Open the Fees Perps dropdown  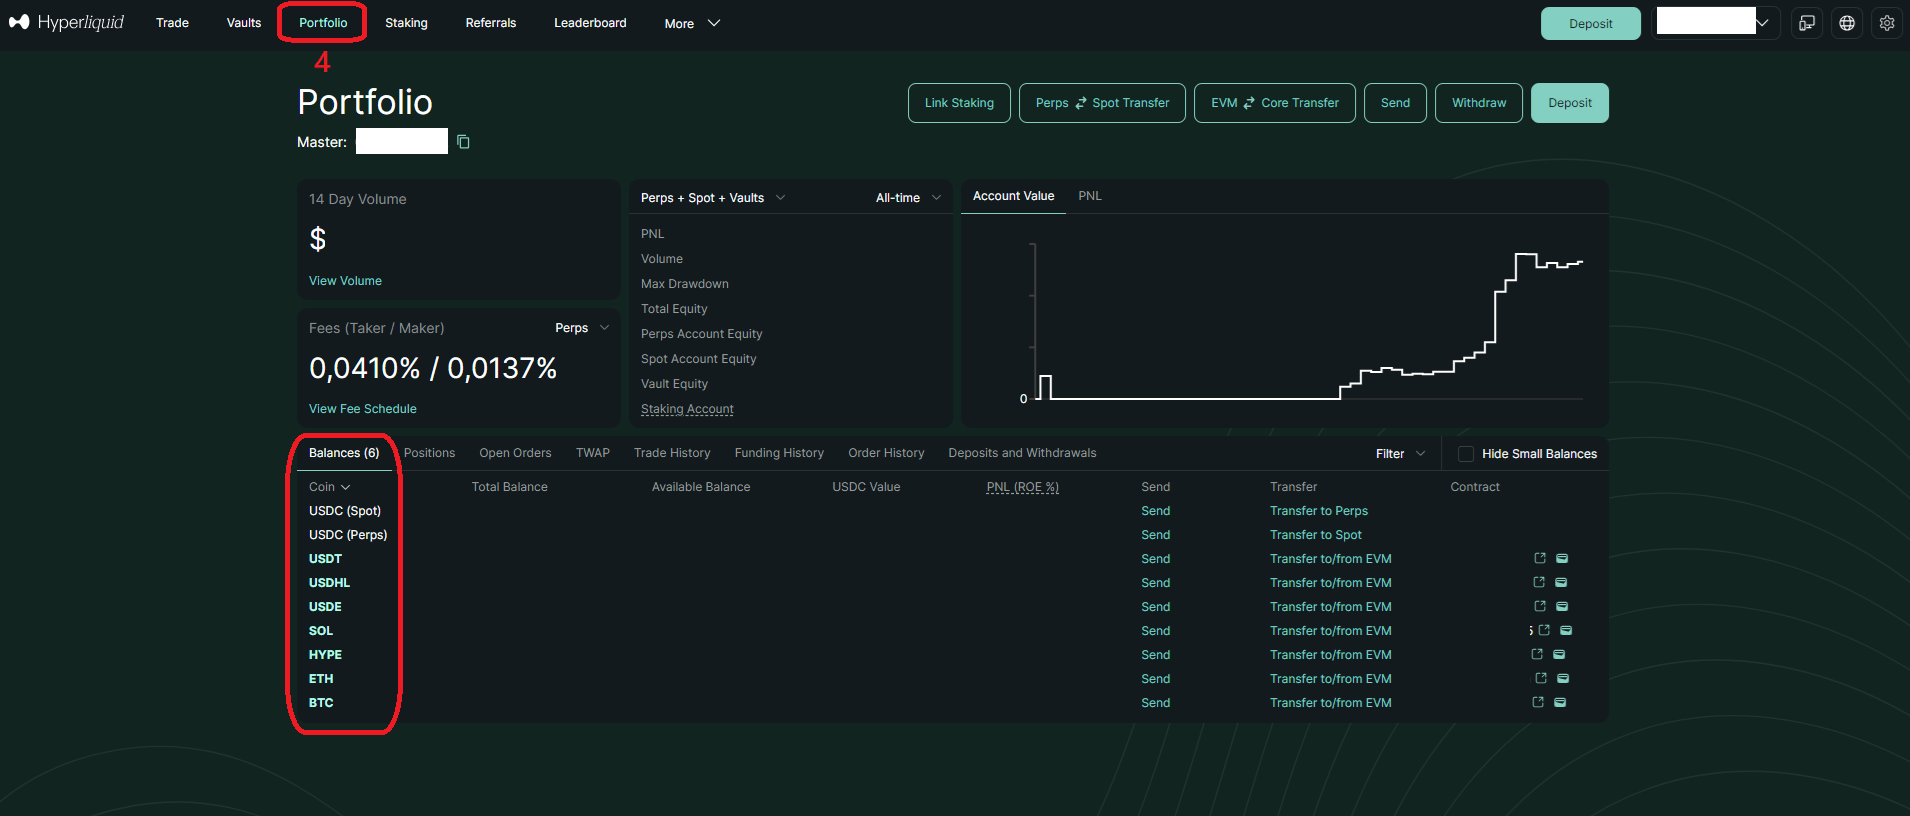(582, 328)
